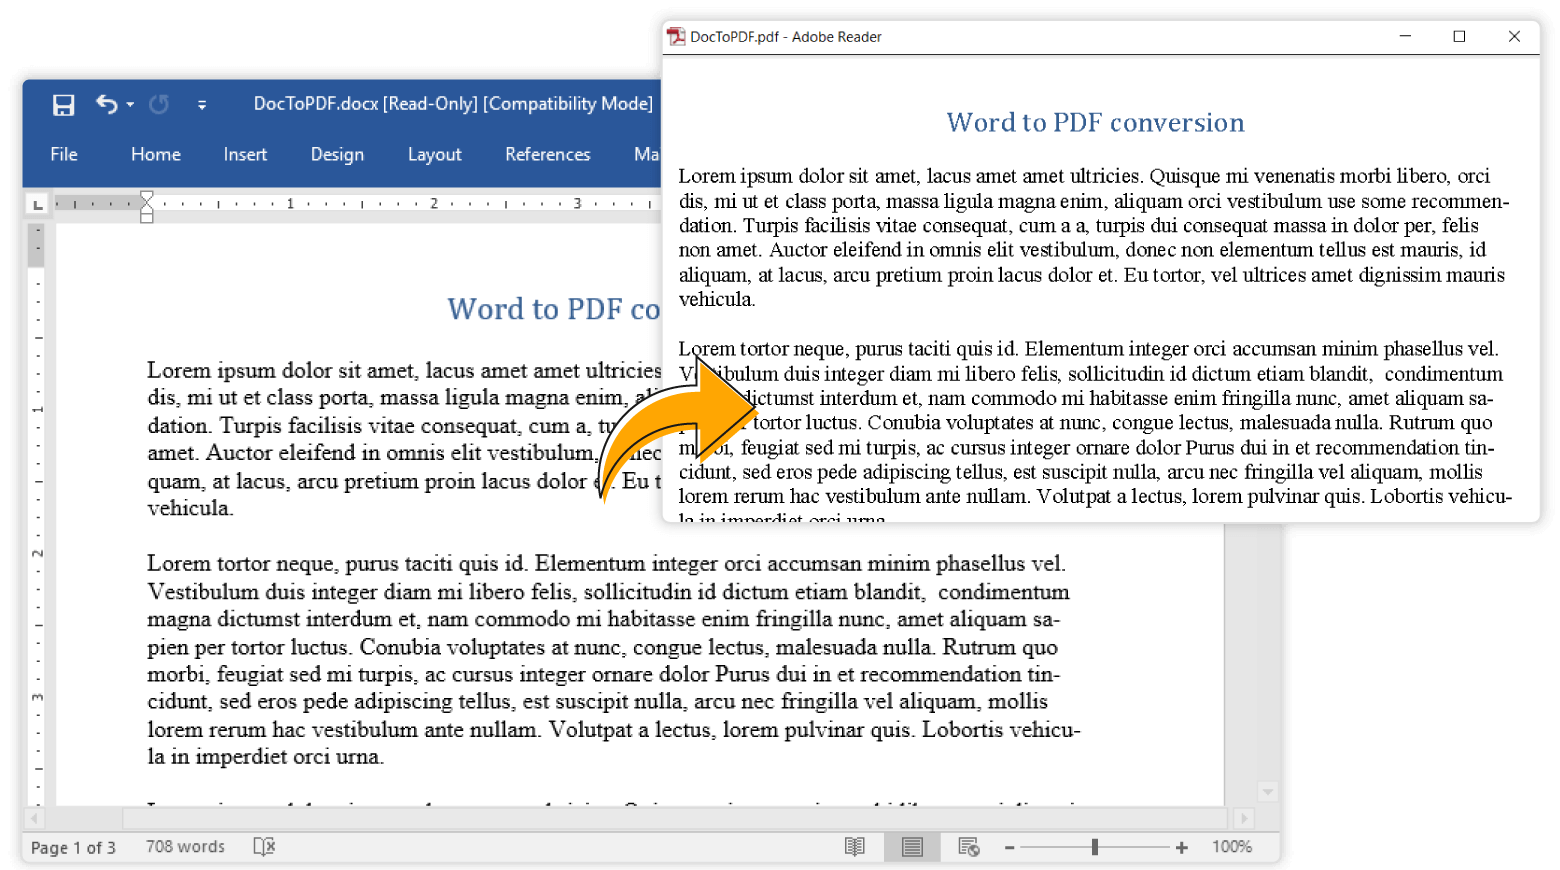The height and width of the screenshot is (870, 1560).
Task: Switch to Read Mode view
Action: (854, 847)
